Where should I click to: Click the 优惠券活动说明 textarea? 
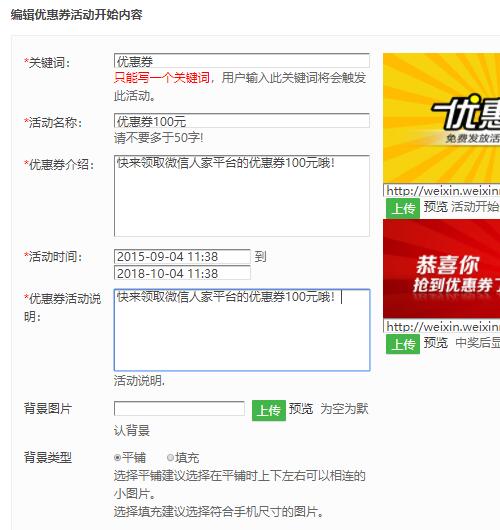(x=242, y=330)
